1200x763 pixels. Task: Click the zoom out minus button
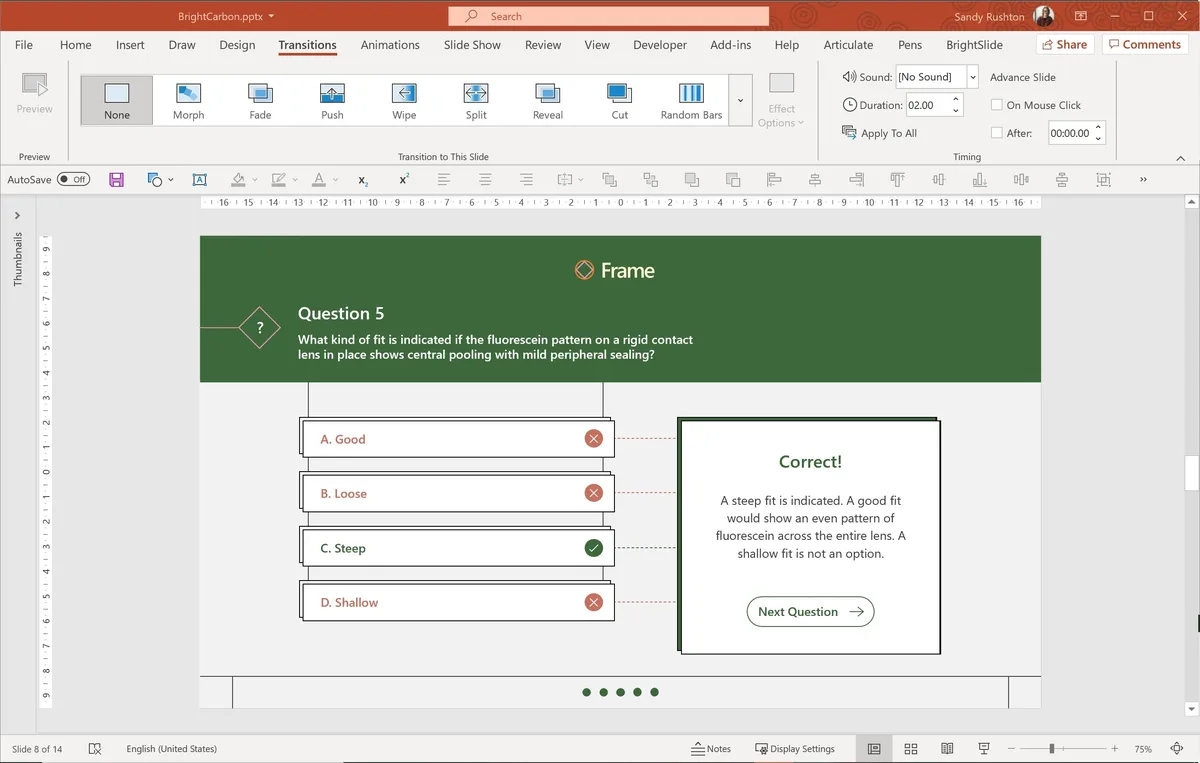[x=1012, y=748]
